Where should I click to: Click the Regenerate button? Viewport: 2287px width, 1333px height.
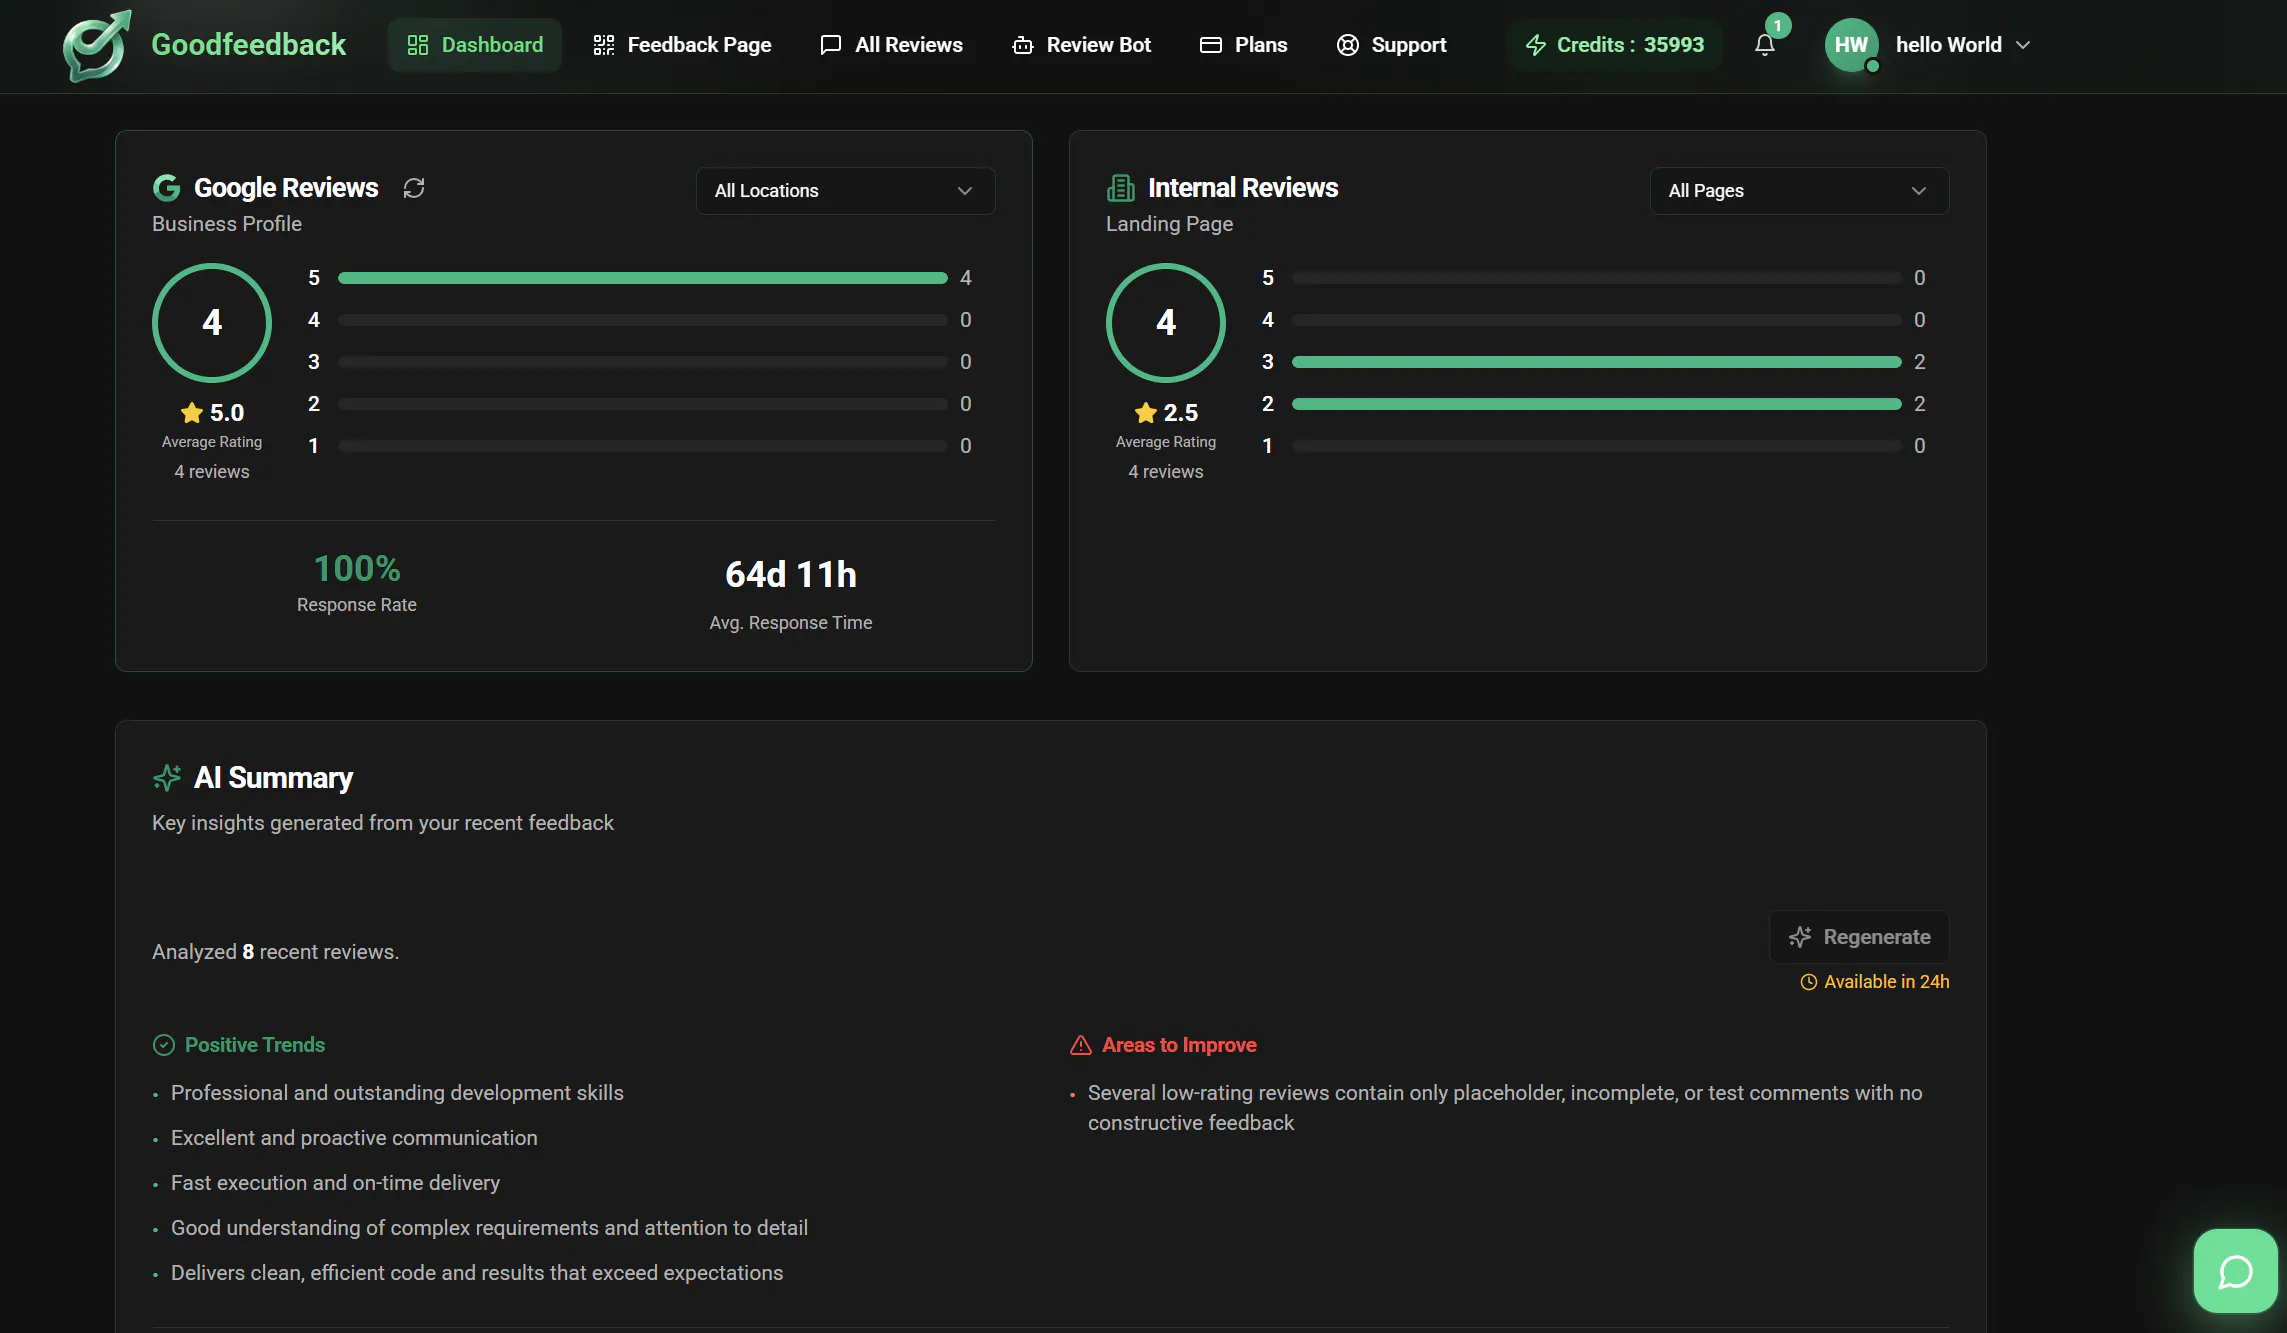(1860, 937)
